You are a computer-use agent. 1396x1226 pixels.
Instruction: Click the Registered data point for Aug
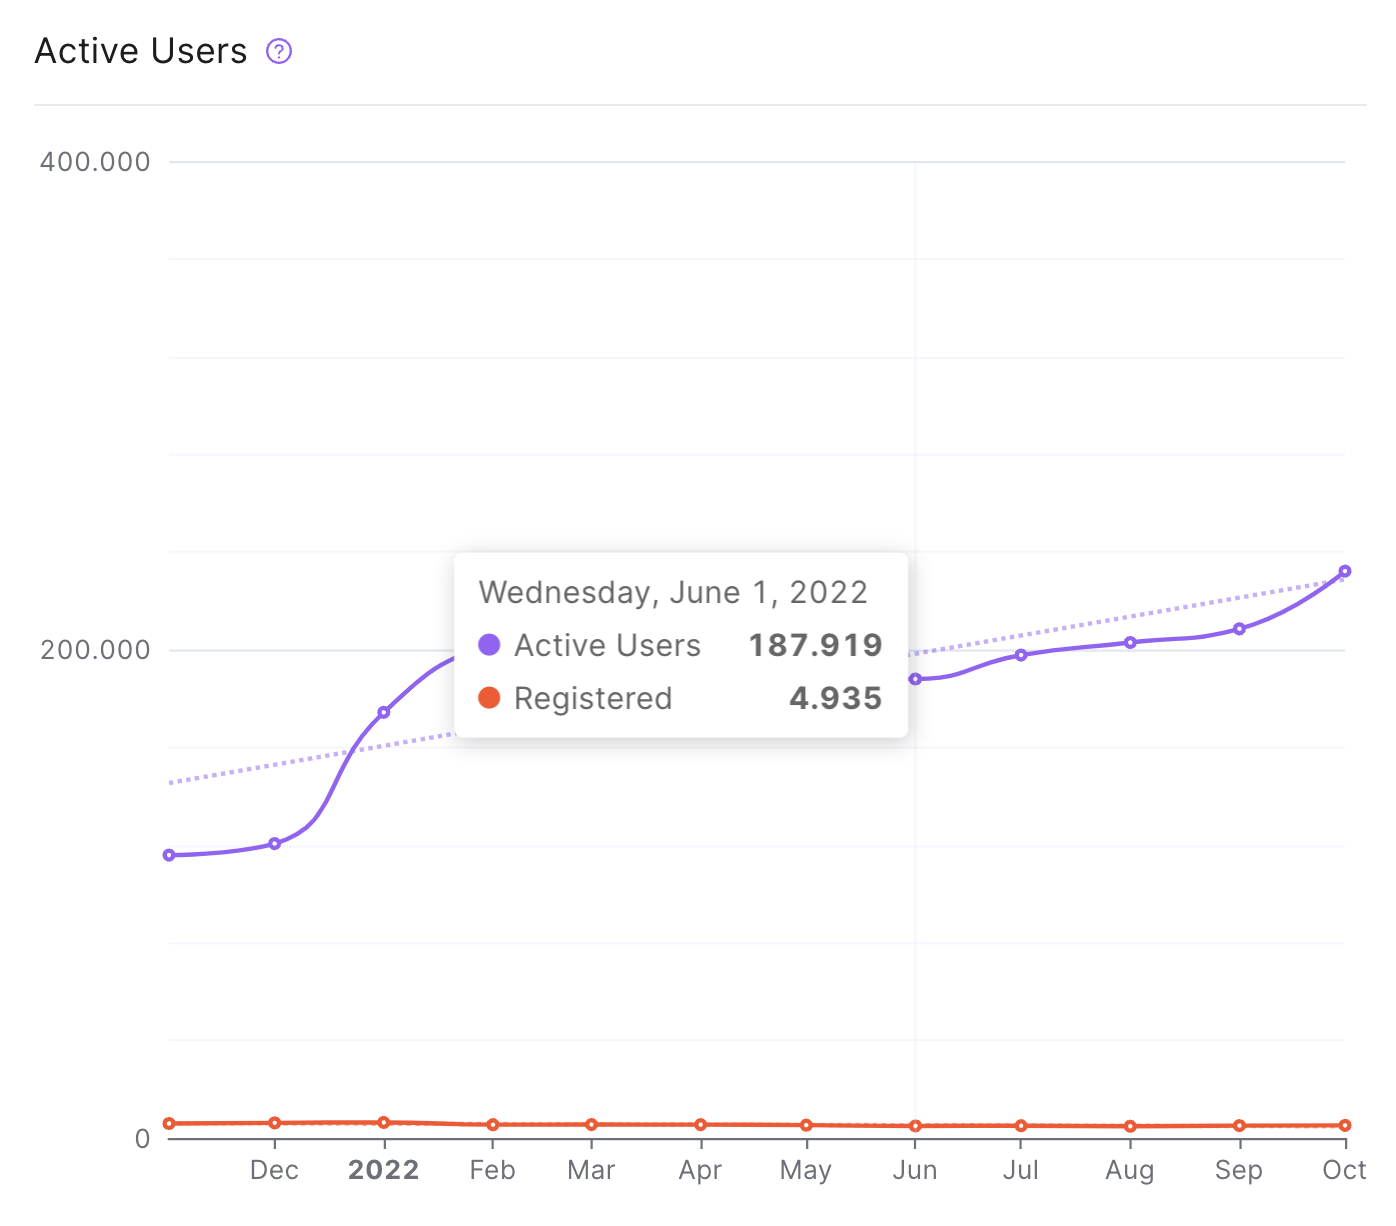point(1130,1126)
